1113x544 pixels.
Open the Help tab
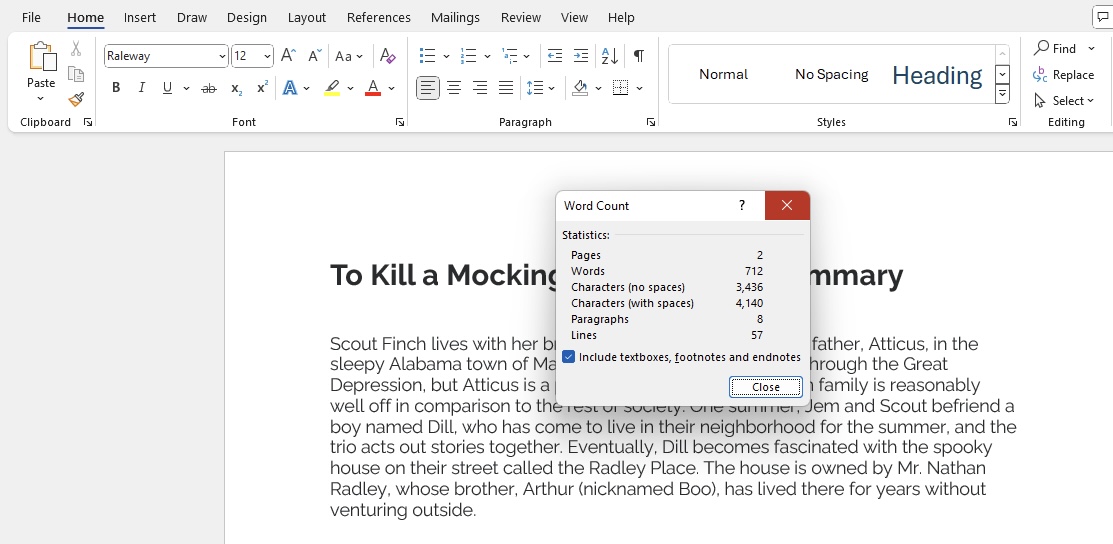click(621, 17)
